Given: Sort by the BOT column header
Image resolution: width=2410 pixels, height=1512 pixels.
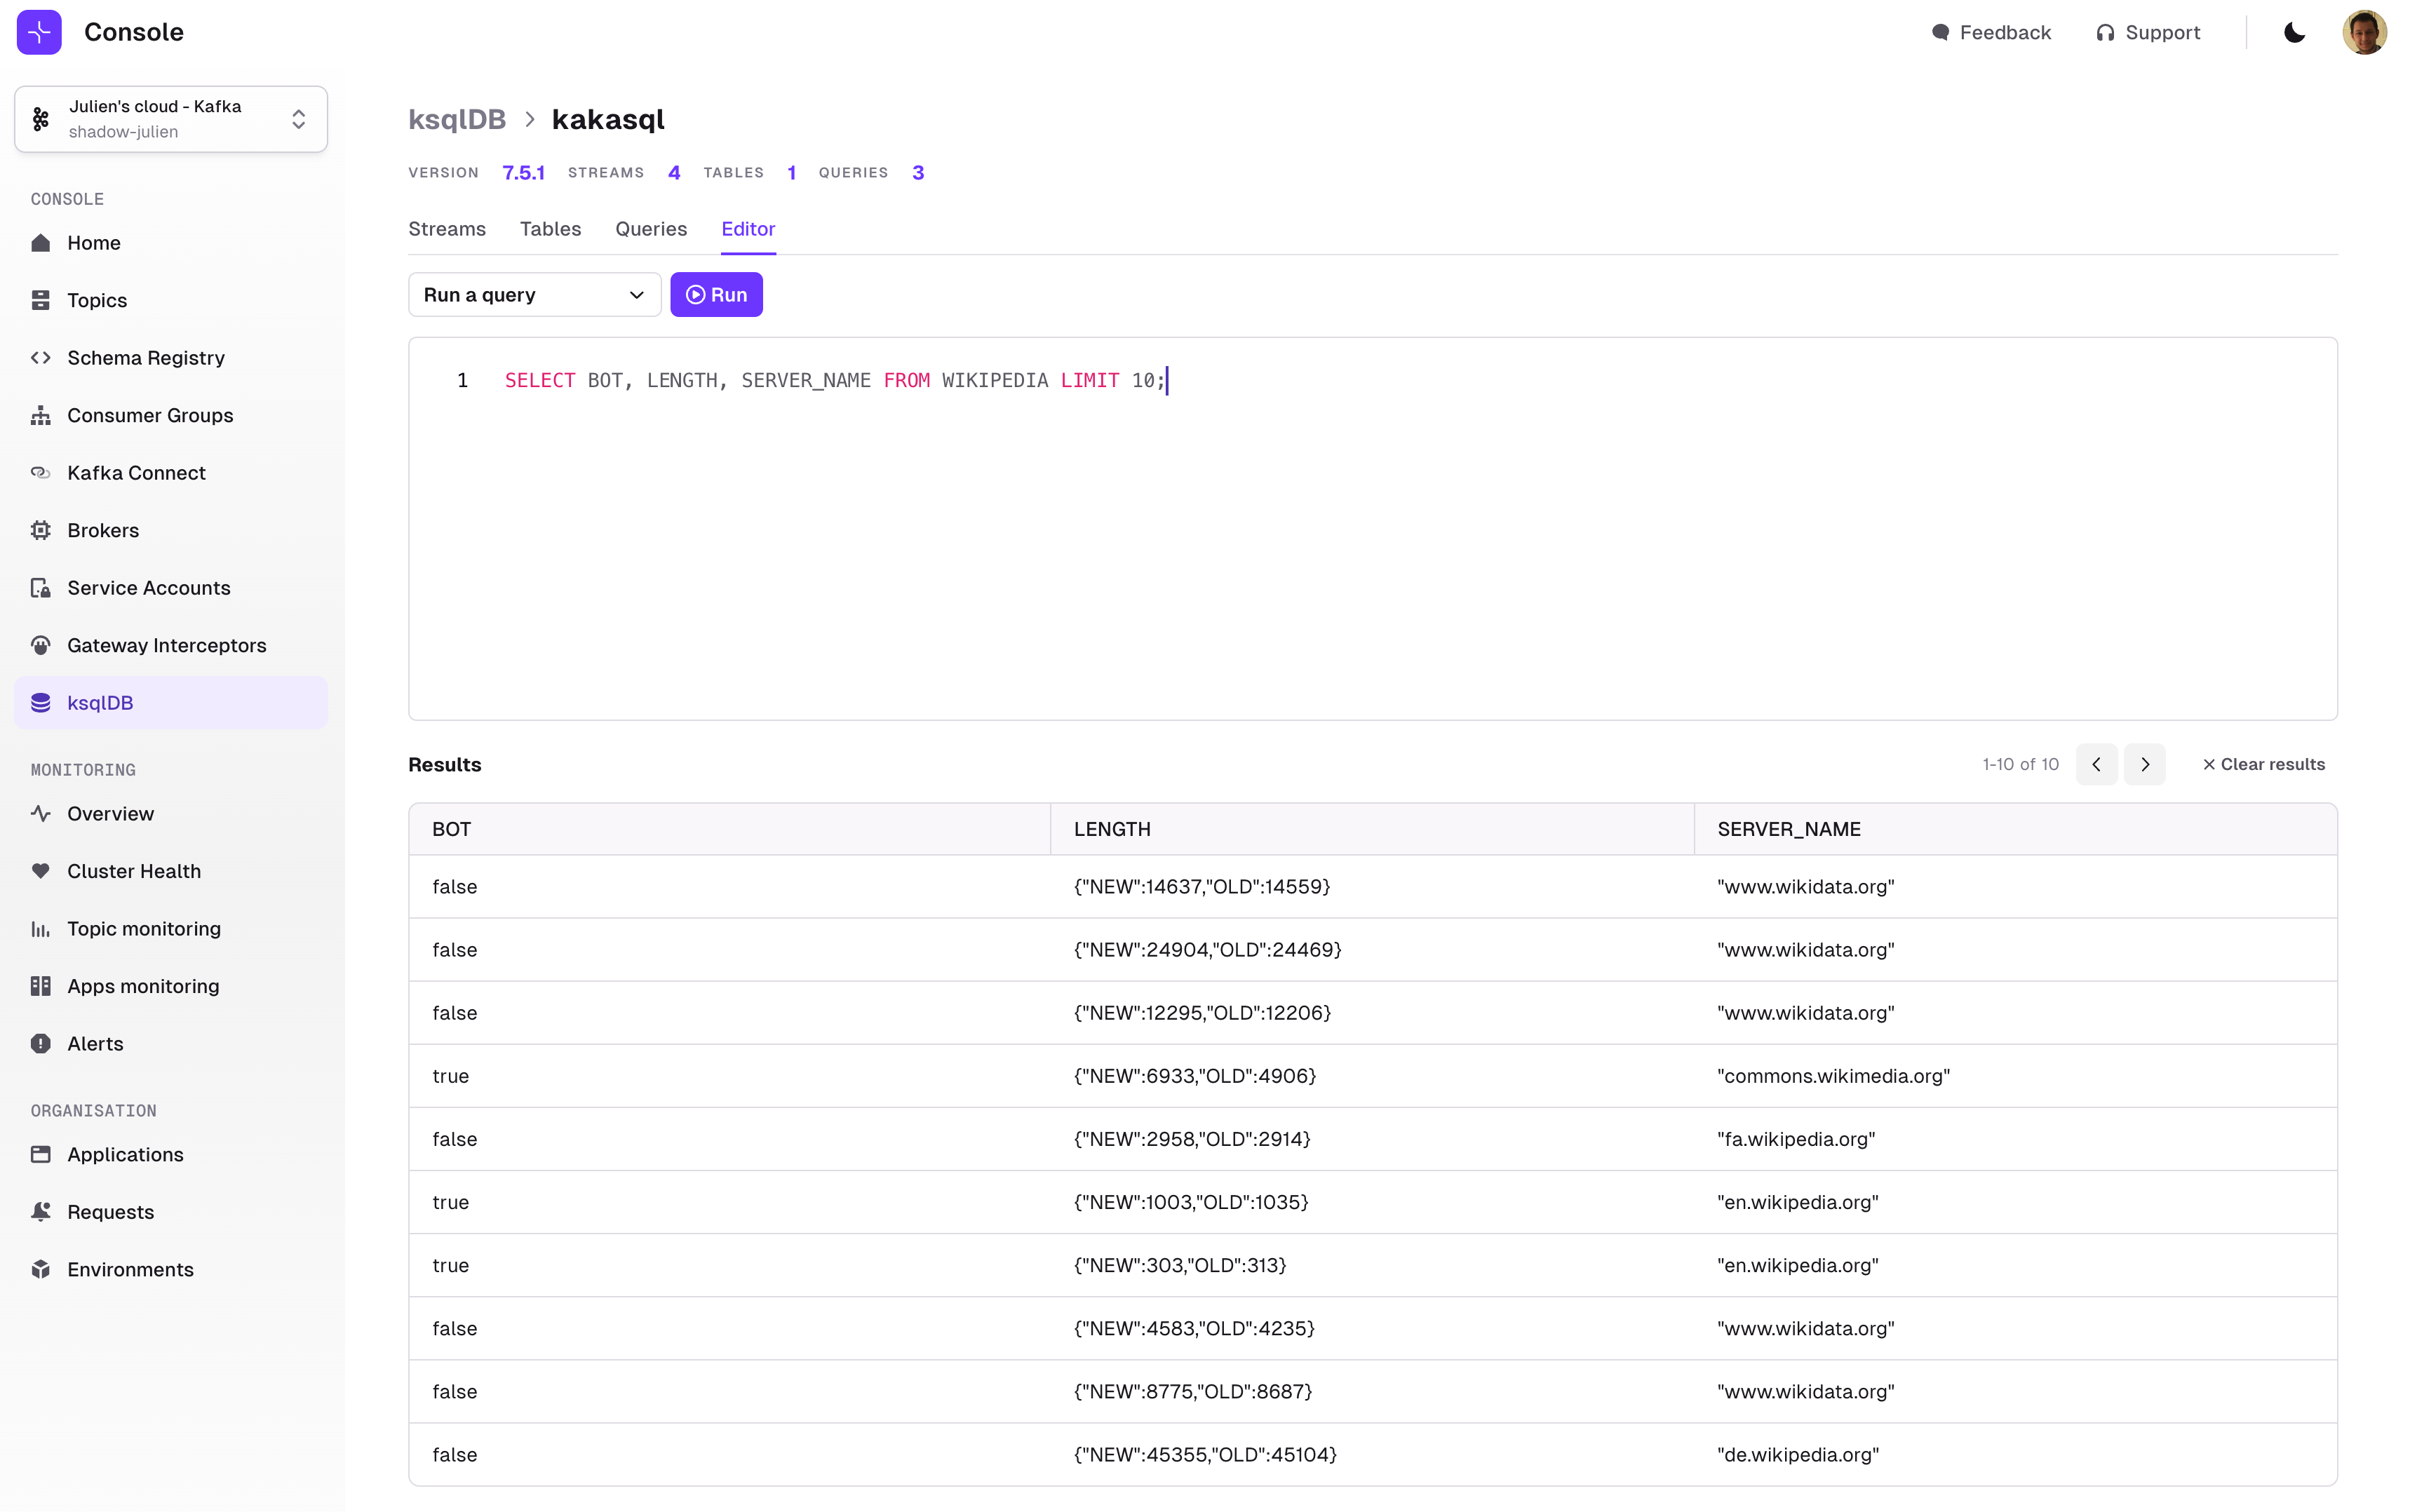Looking at the screenshot, I should (x=729, y=829).
